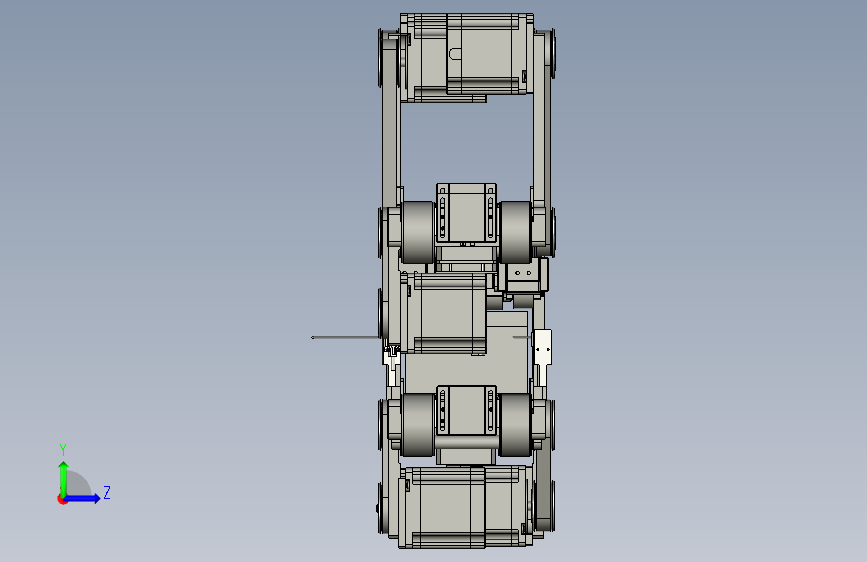Click the blue Z axis arrow of the triad
This screenshot has height=562, width=867.
click(83, 498)
